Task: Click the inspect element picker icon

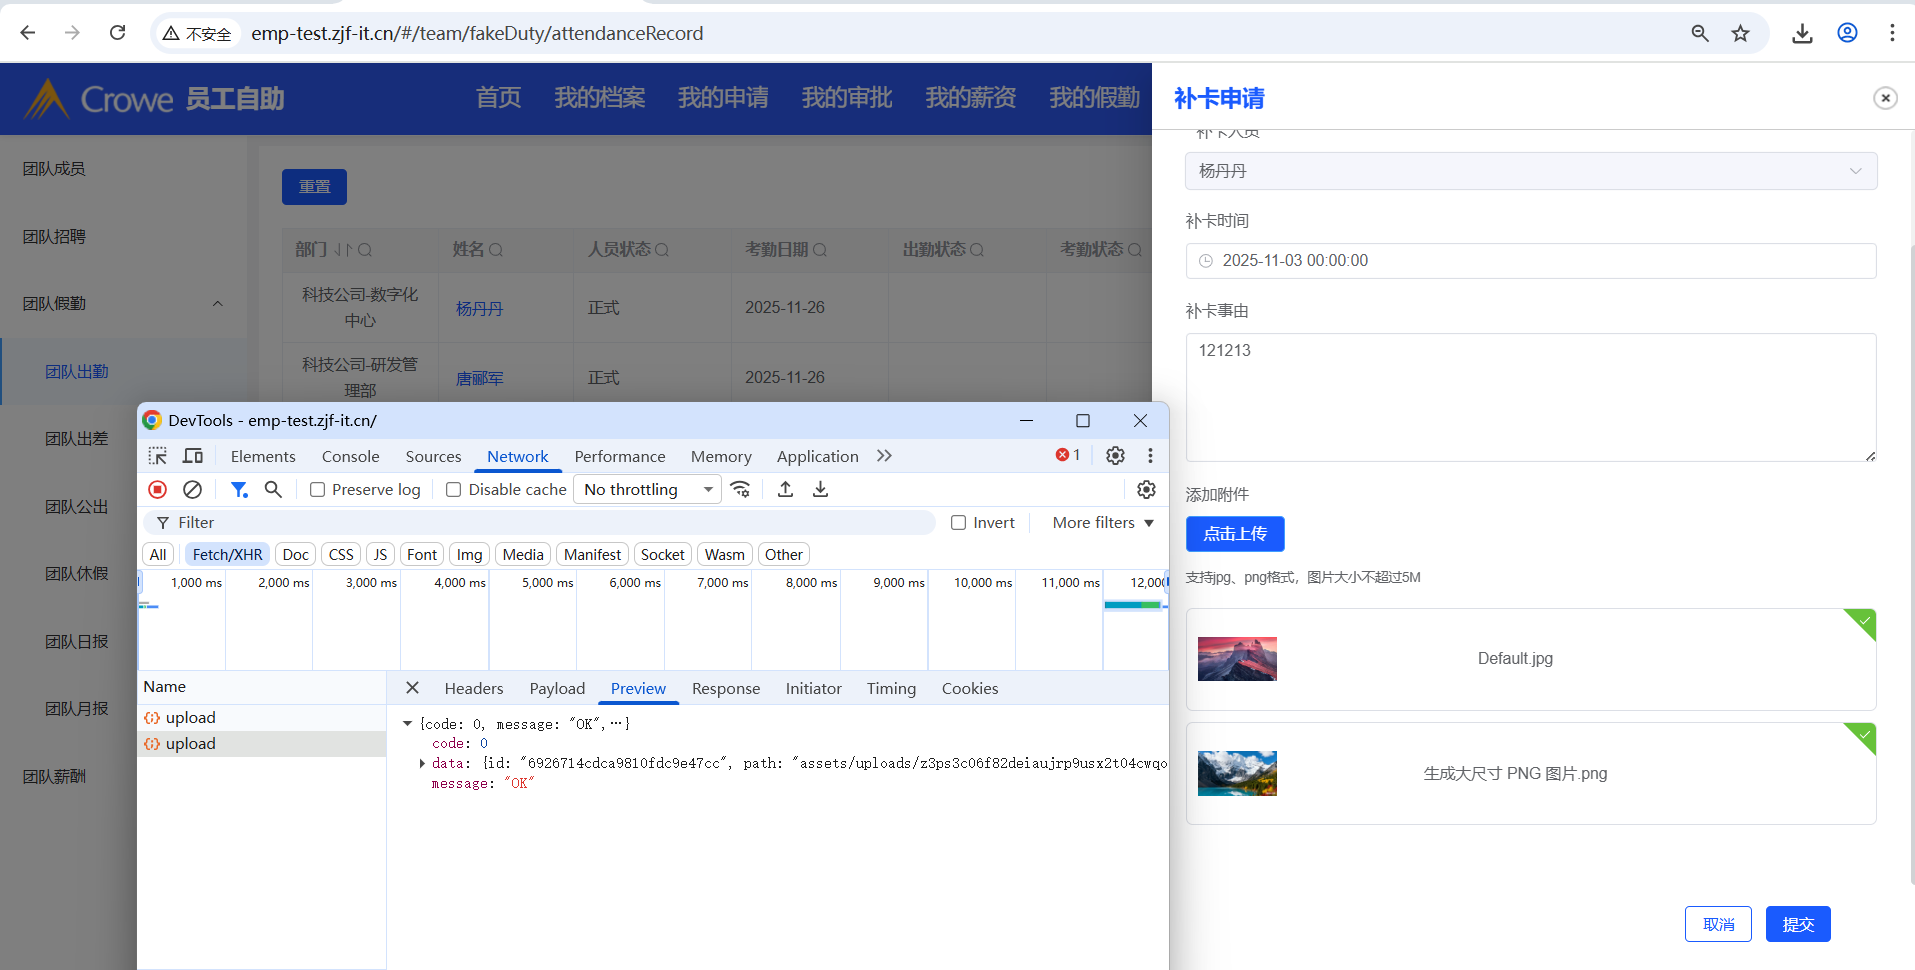Action: click(x=158, y=456)
